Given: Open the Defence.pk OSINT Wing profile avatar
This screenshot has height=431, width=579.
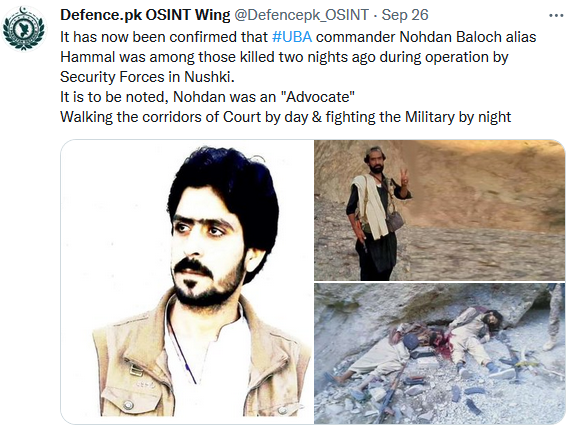Looking at the screenshot, I should pos(24,29).
